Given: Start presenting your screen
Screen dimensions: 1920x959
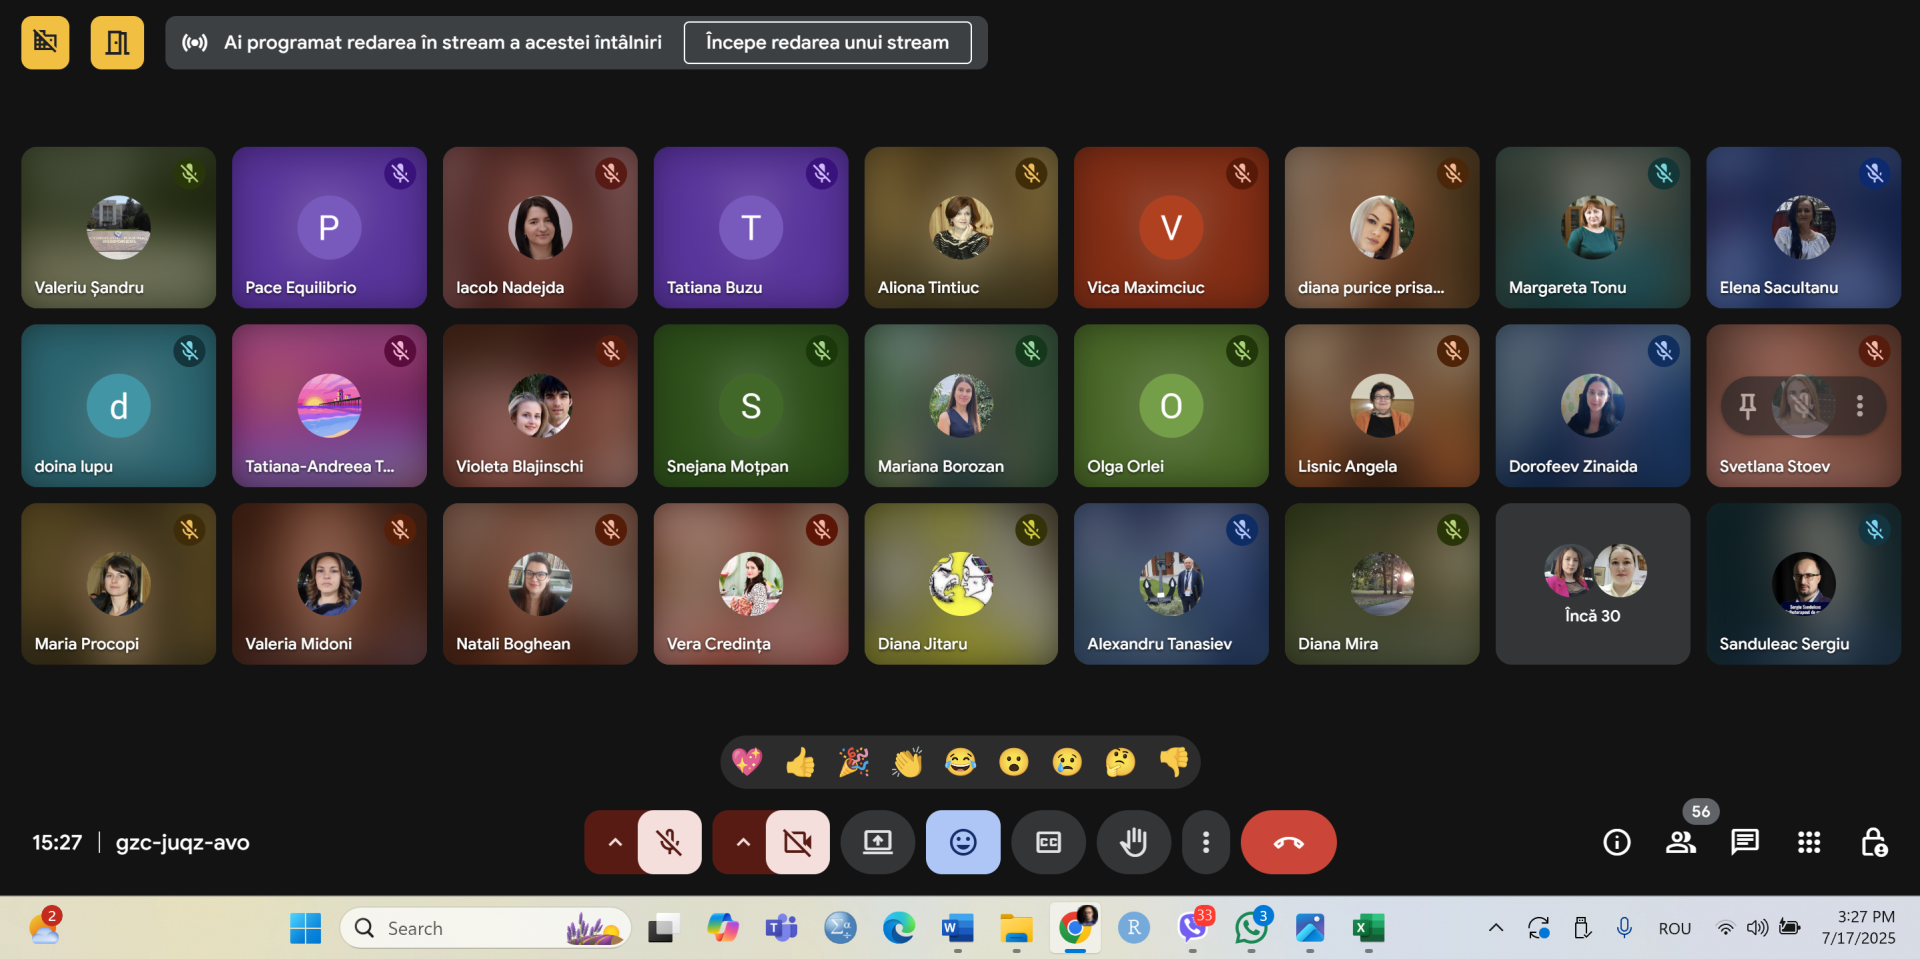Looking at the screenshot, I should 877,842.
